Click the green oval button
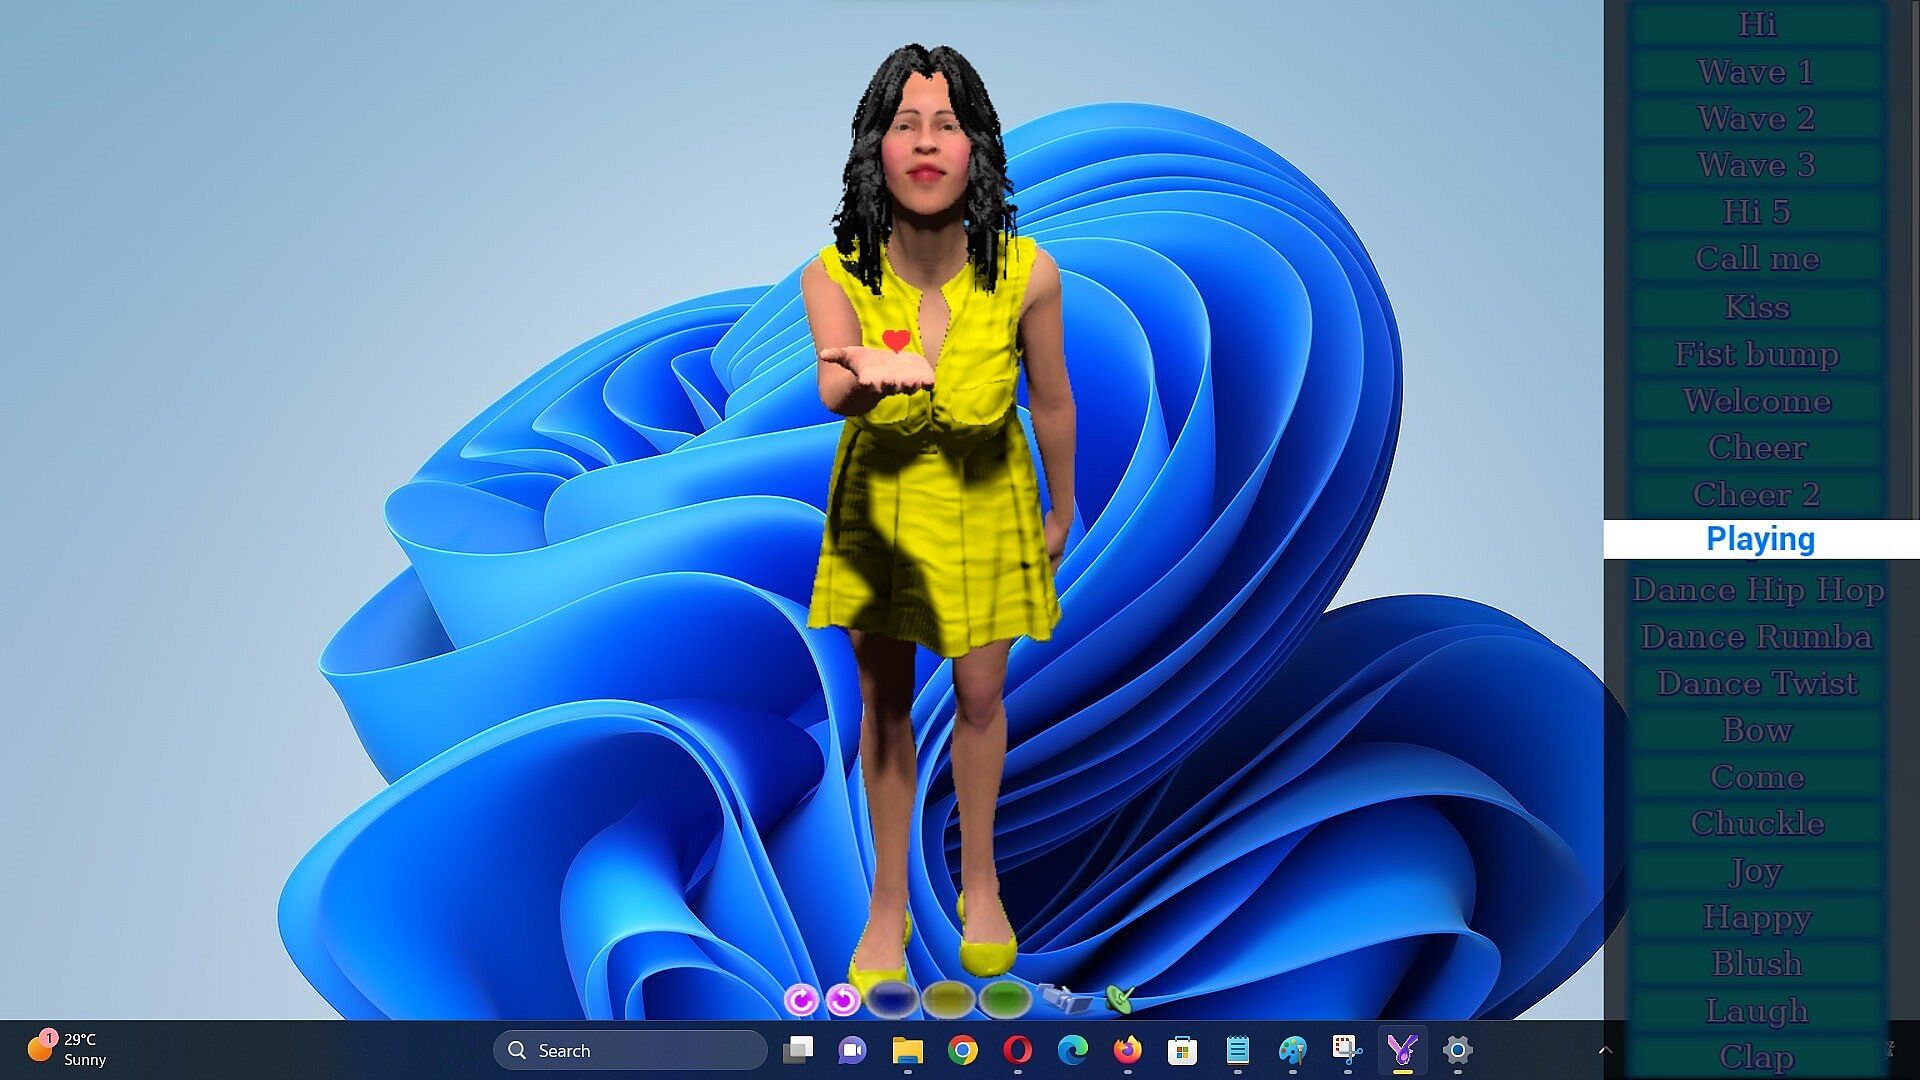 tap(1004, 998)
